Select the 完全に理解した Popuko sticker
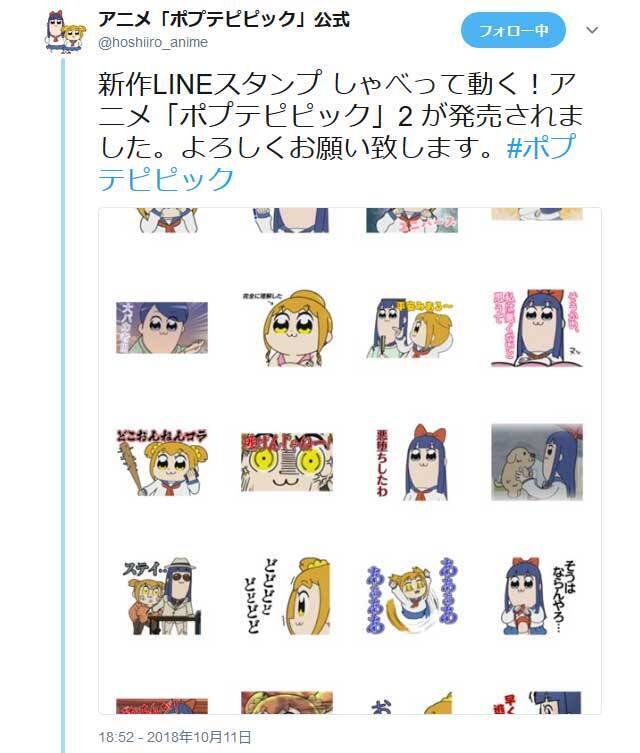 [x=287, y=328]
